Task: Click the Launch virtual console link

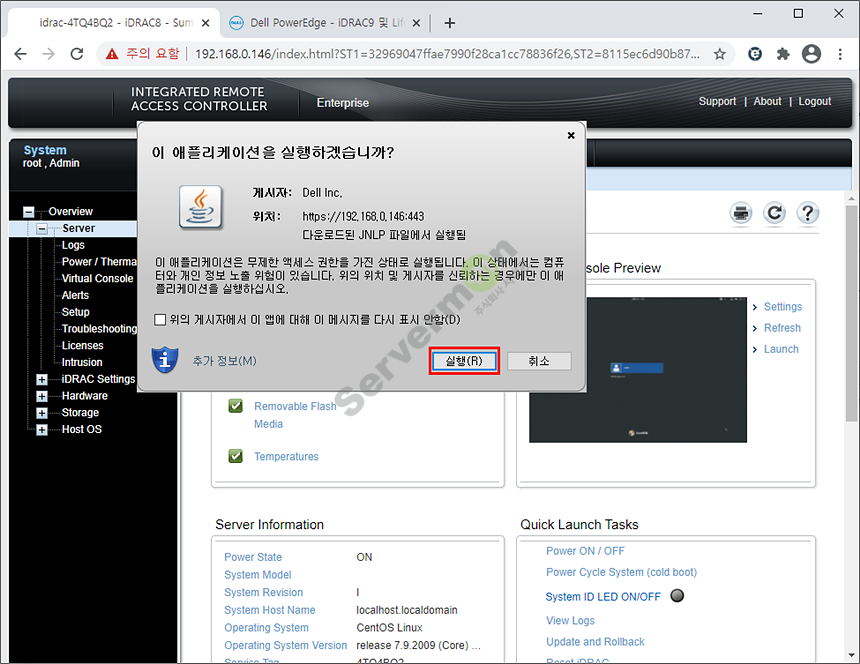Action: coord(781,349)
